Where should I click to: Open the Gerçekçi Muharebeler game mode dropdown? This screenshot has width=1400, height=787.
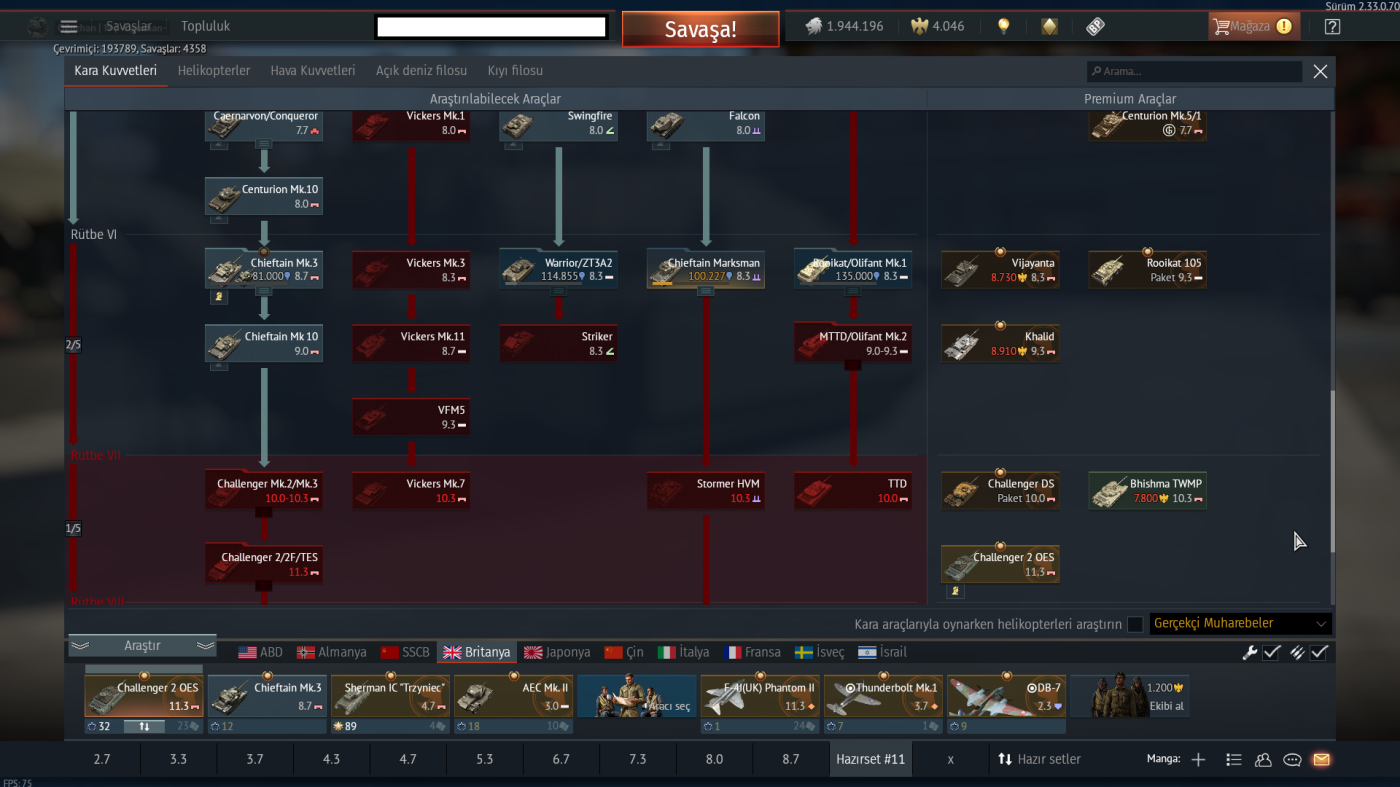[1240, 623]
